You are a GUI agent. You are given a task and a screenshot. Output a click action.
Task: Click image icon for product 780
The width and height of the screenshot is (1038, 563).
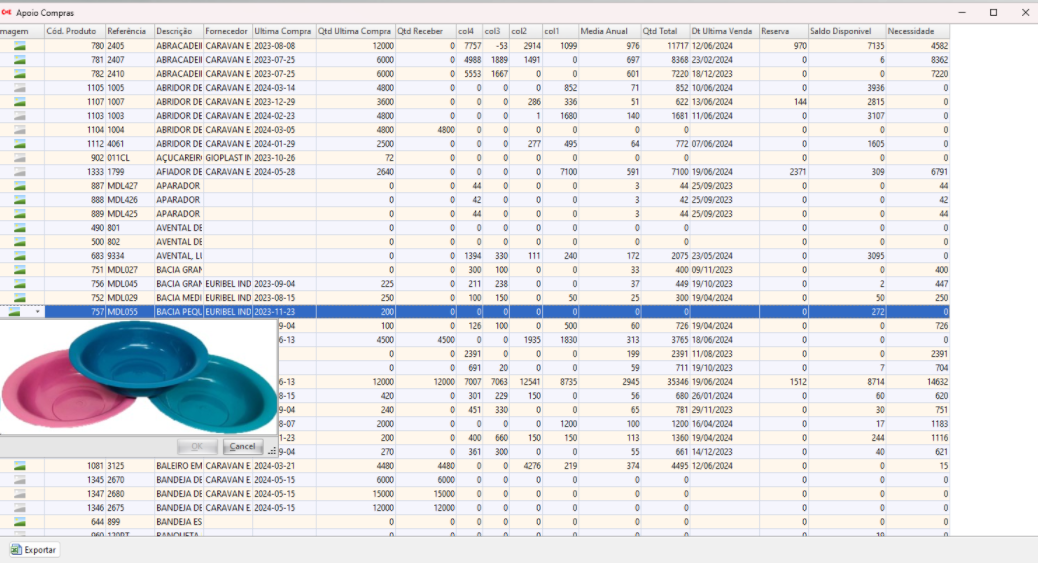(18, 46)
